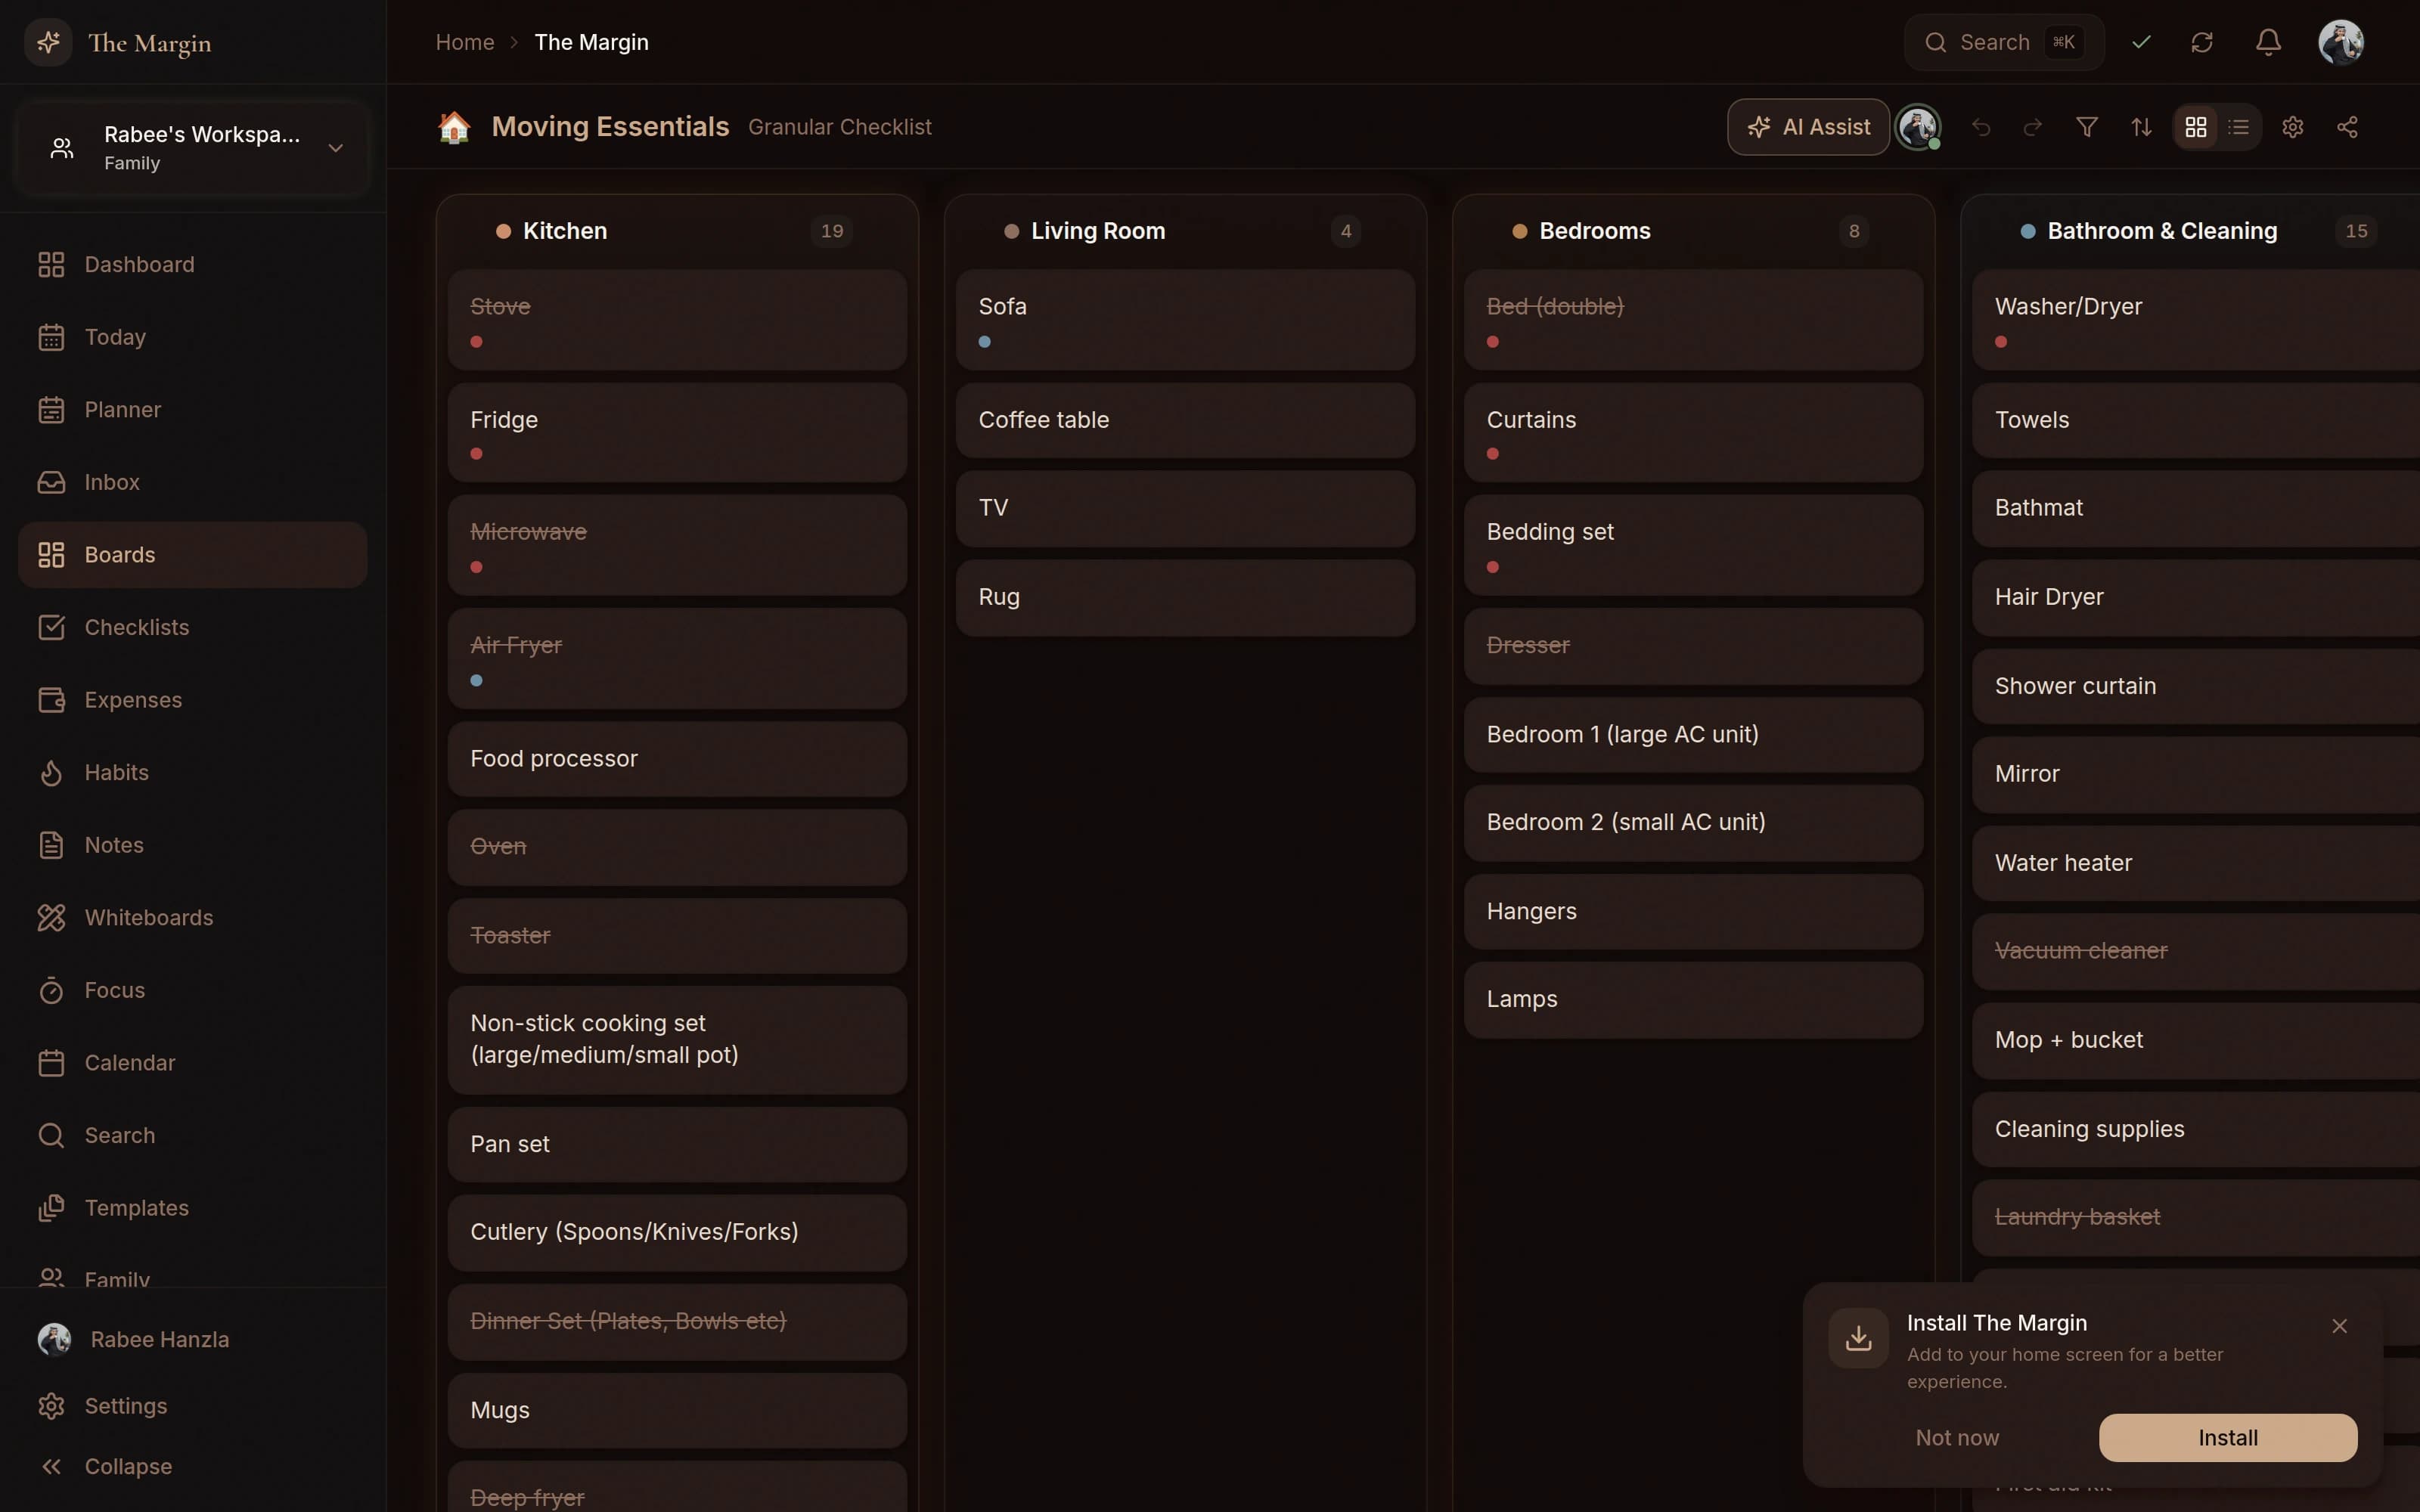
Task: Toggle the Stove item done
Action: (x=677, y=320)
